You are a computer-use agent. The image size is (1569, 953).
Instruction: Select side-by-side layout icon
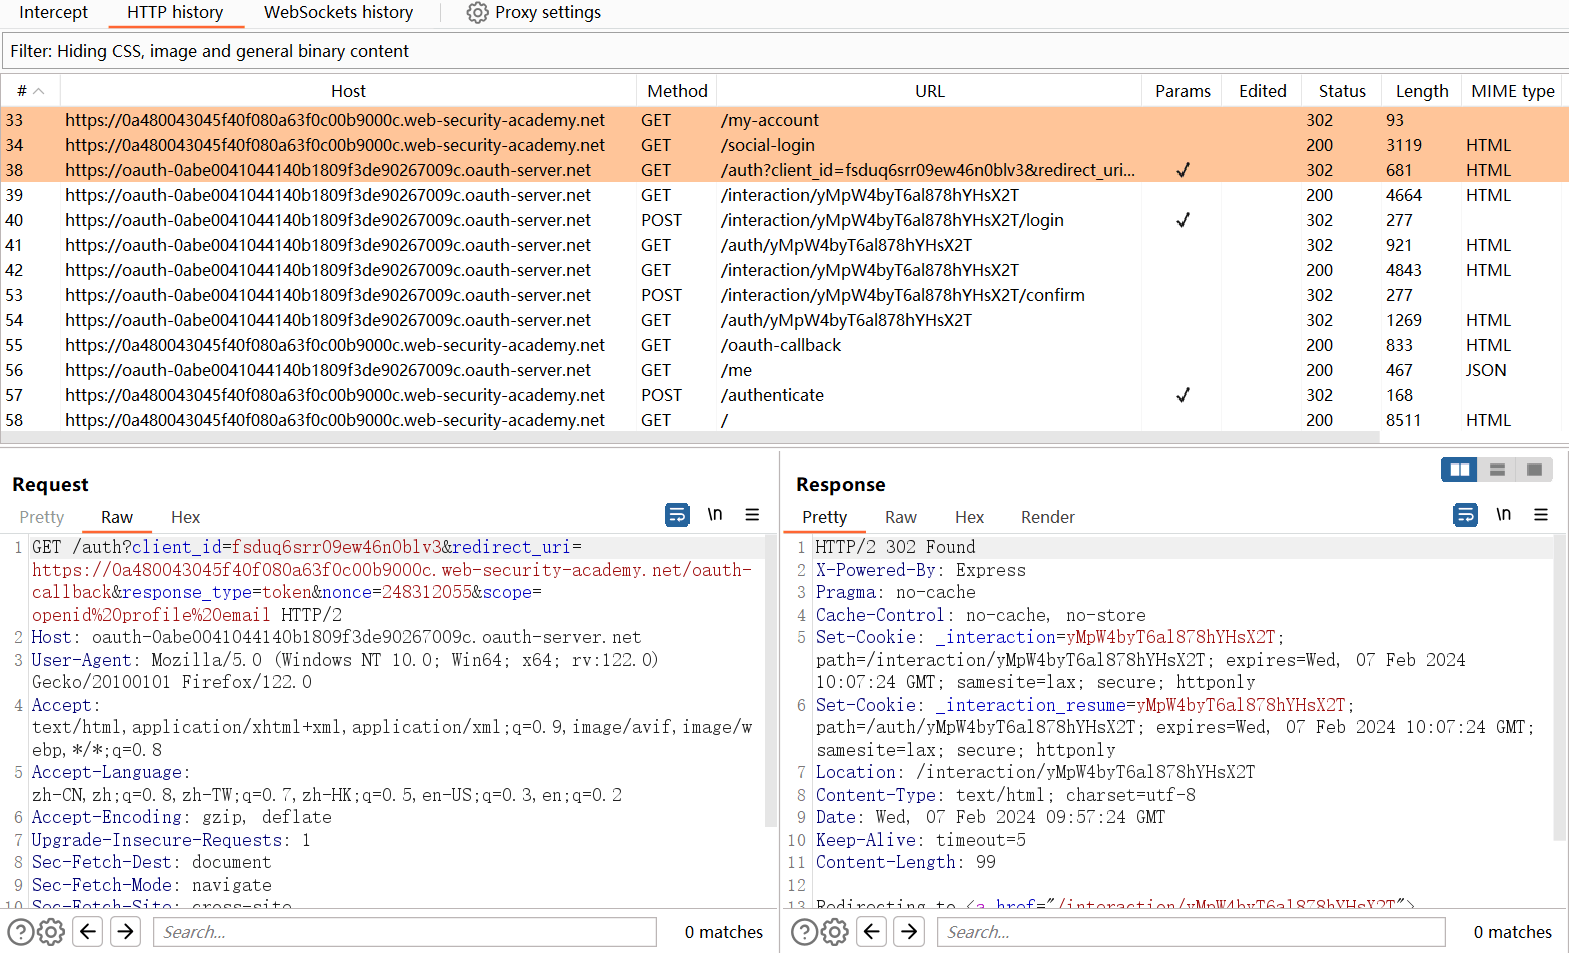coord(1459,470)
